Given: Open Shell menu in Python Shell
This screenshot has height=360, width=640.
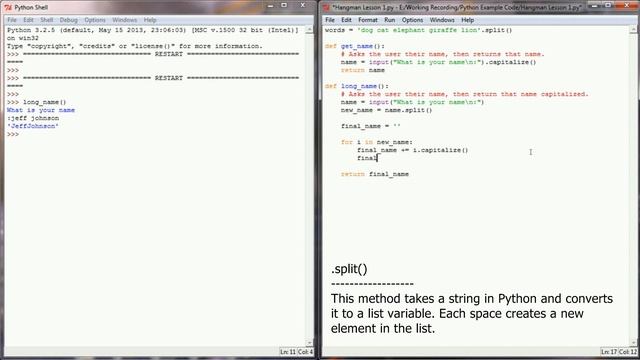Looking at the screenshot, I should [x=47, y=20].
